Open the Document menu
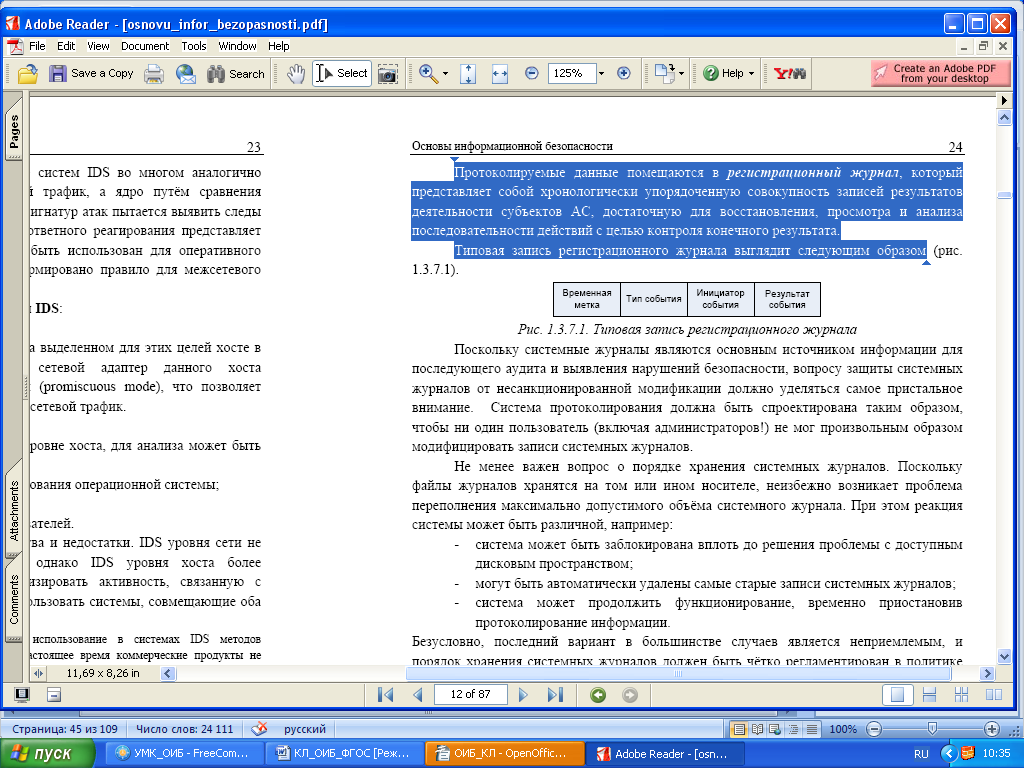This screenshot has width=1024, height=768. point(145,46)
